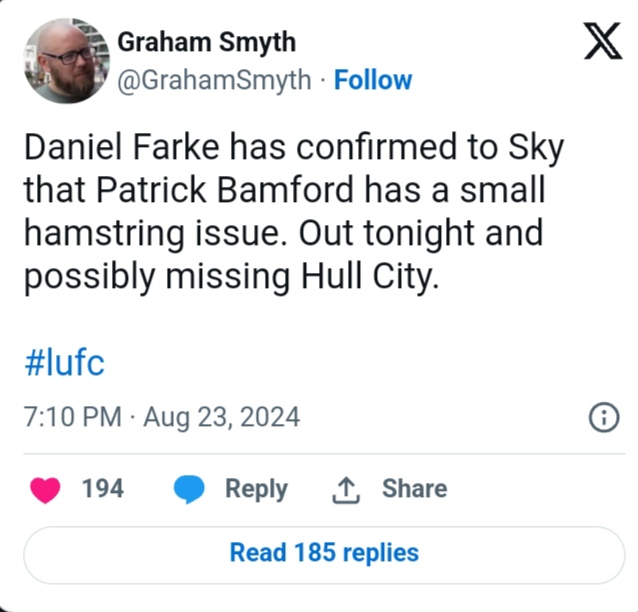Open Graham Smyth's profile picture
638x612 pixels.
[x=65, y=62]
